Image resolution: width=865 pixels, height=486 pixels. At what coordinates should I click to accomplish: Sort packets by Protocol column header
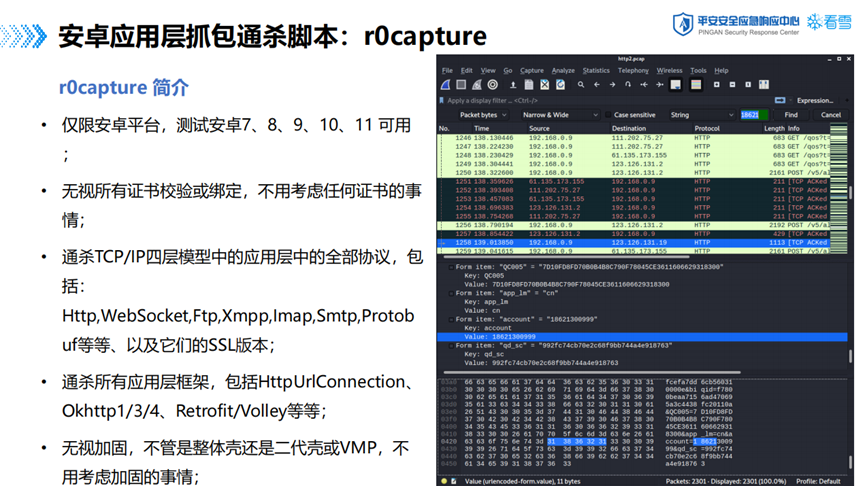(726, 129)
